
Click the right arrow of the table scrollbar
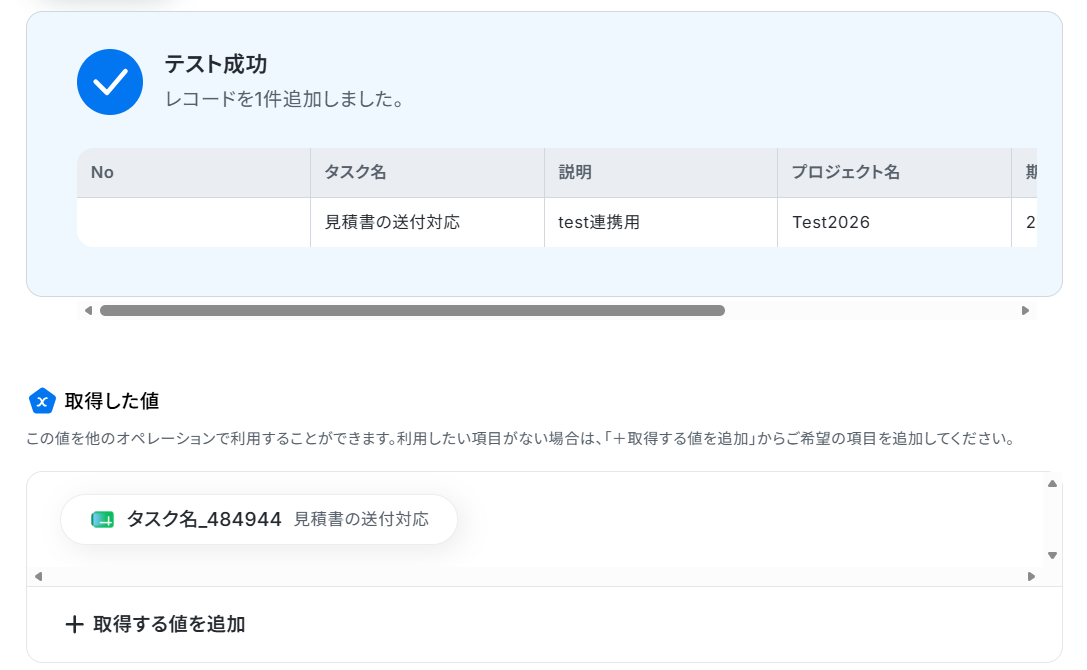[x=1025, y=311]
